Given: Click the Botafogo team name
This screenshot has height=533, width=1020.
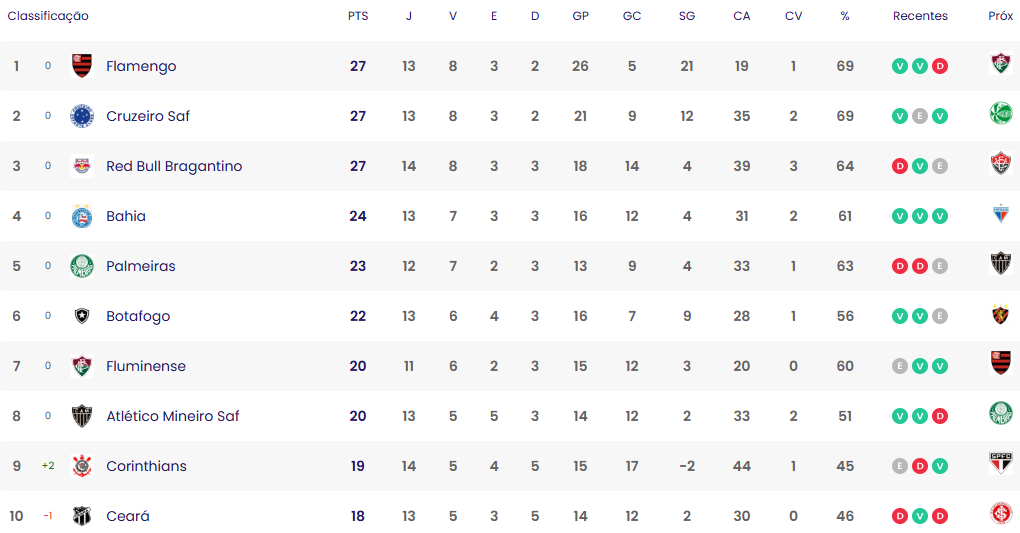Looking at the screenshot, I should pos(138,316).
